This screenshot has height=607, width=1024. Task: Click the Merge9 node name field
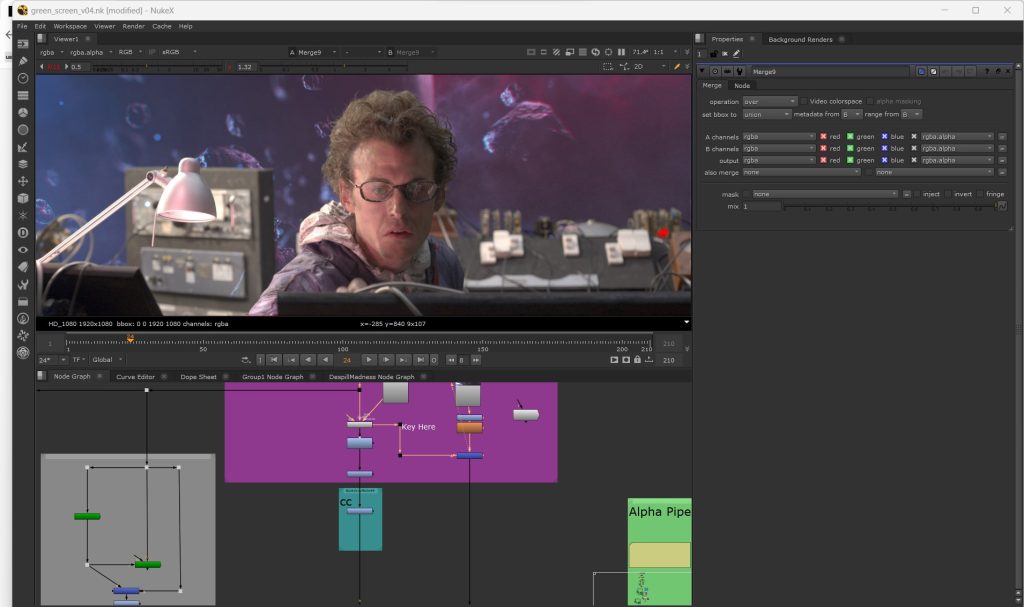click(829, 71)
